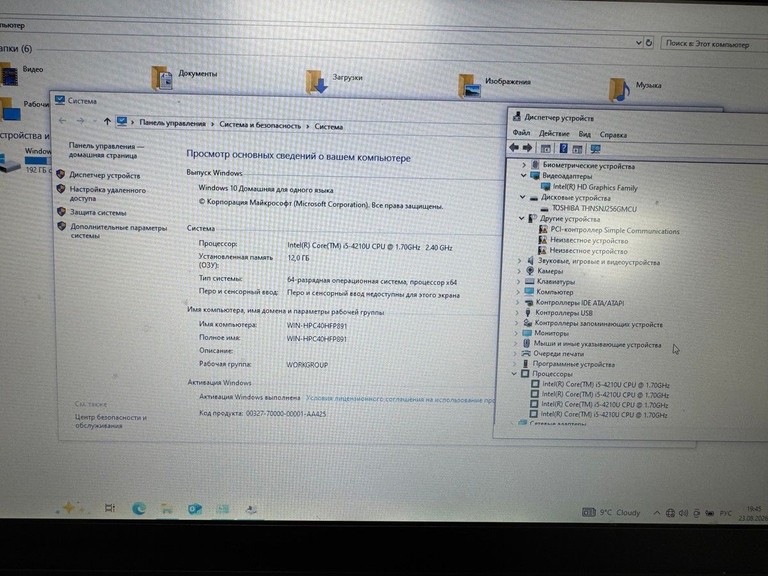Image resolution: width=768 pixels, height=576 pixels.
Task: Click the TOSHIBA disk drive icon
Action: coord(544,209)
